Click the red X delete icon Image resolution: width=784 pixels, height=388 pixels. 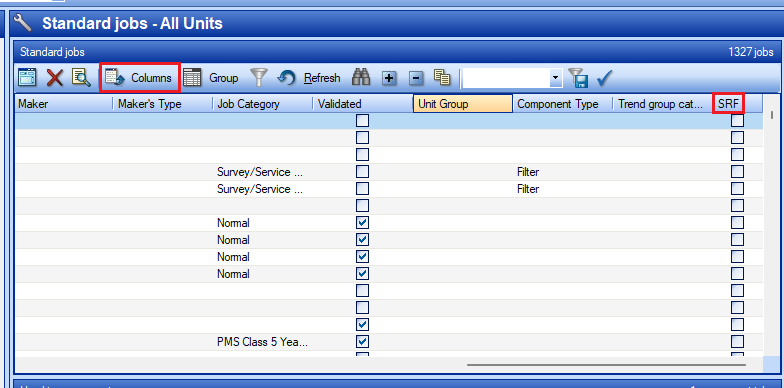click(x=54, y=78)
